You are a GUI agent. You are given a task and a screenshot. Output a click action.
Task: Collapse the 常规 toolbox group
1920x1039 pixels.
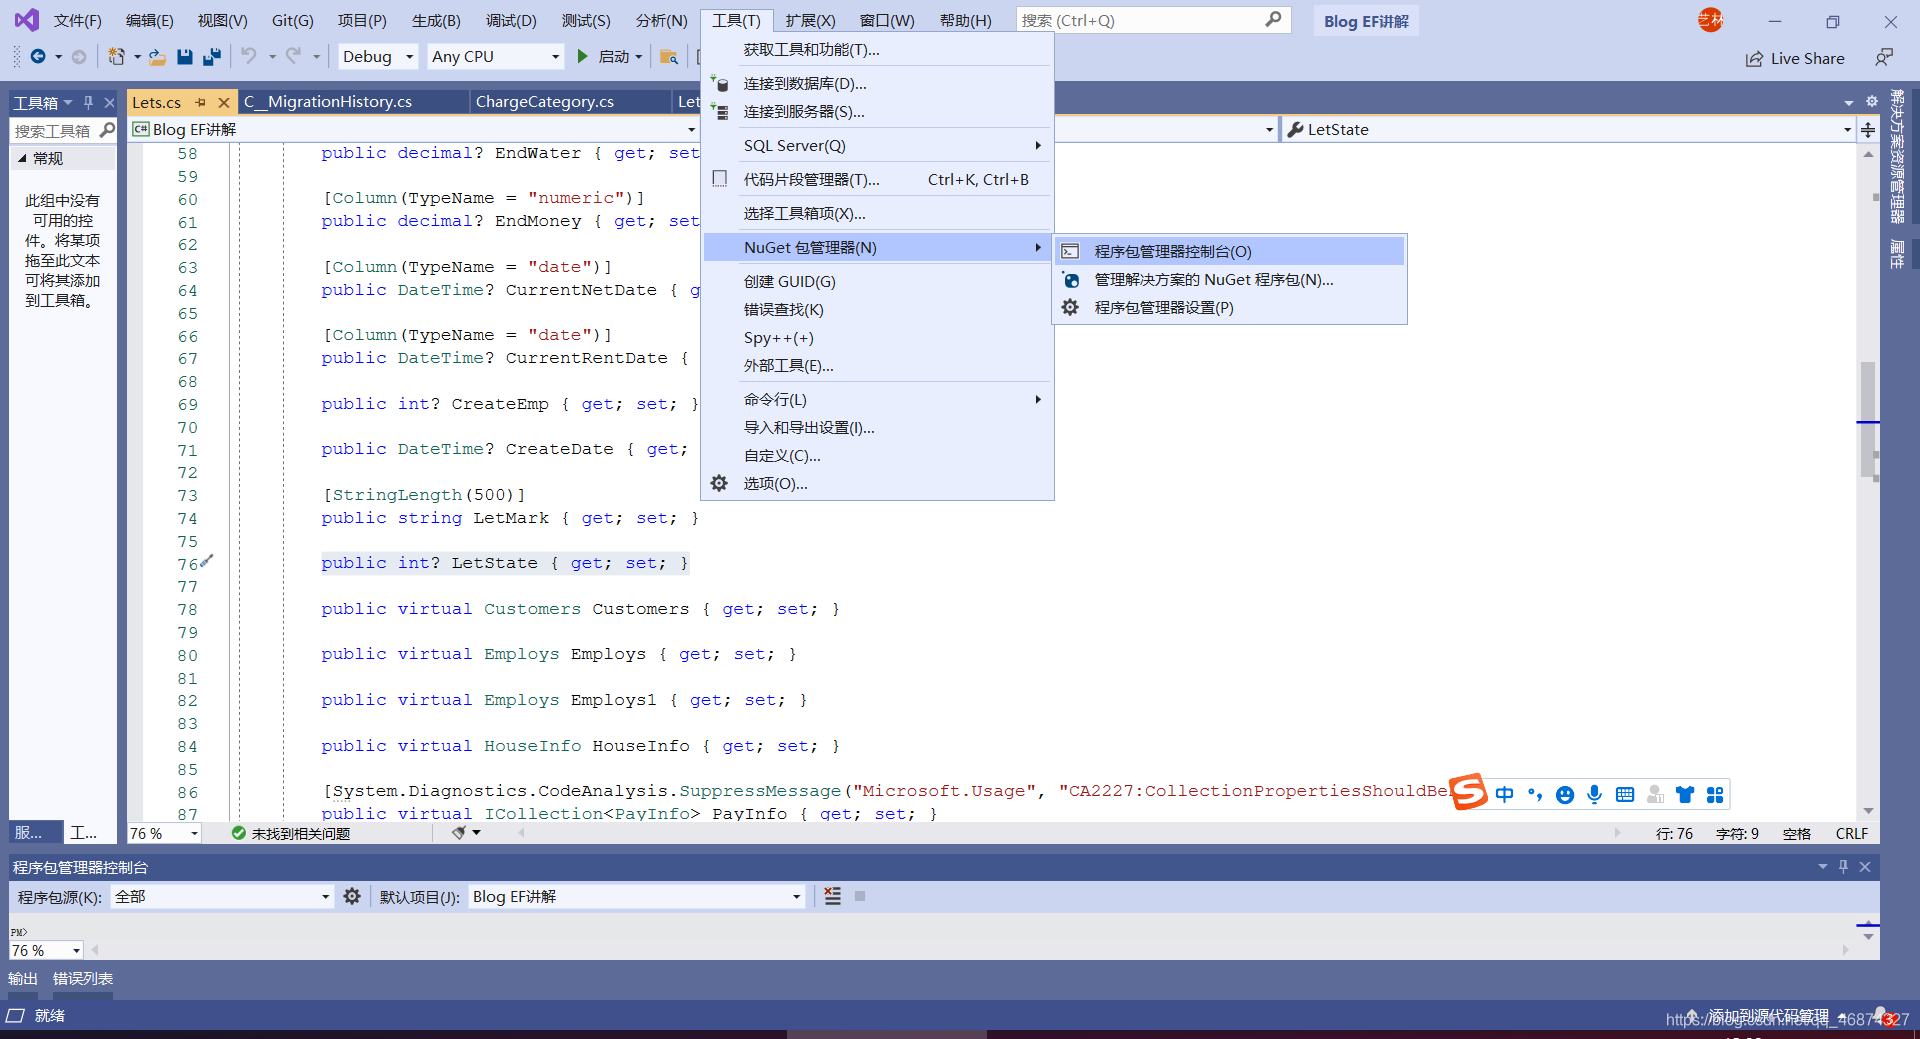coord(22,158)
